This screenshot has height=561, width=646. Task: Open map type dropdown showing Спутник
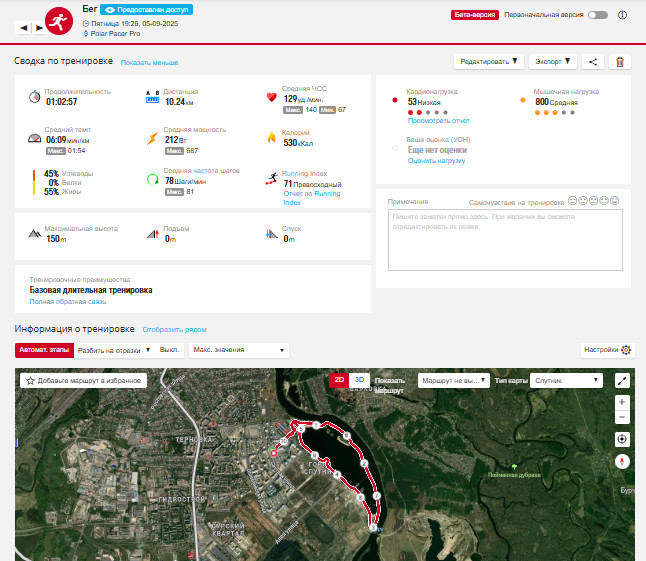566,381
